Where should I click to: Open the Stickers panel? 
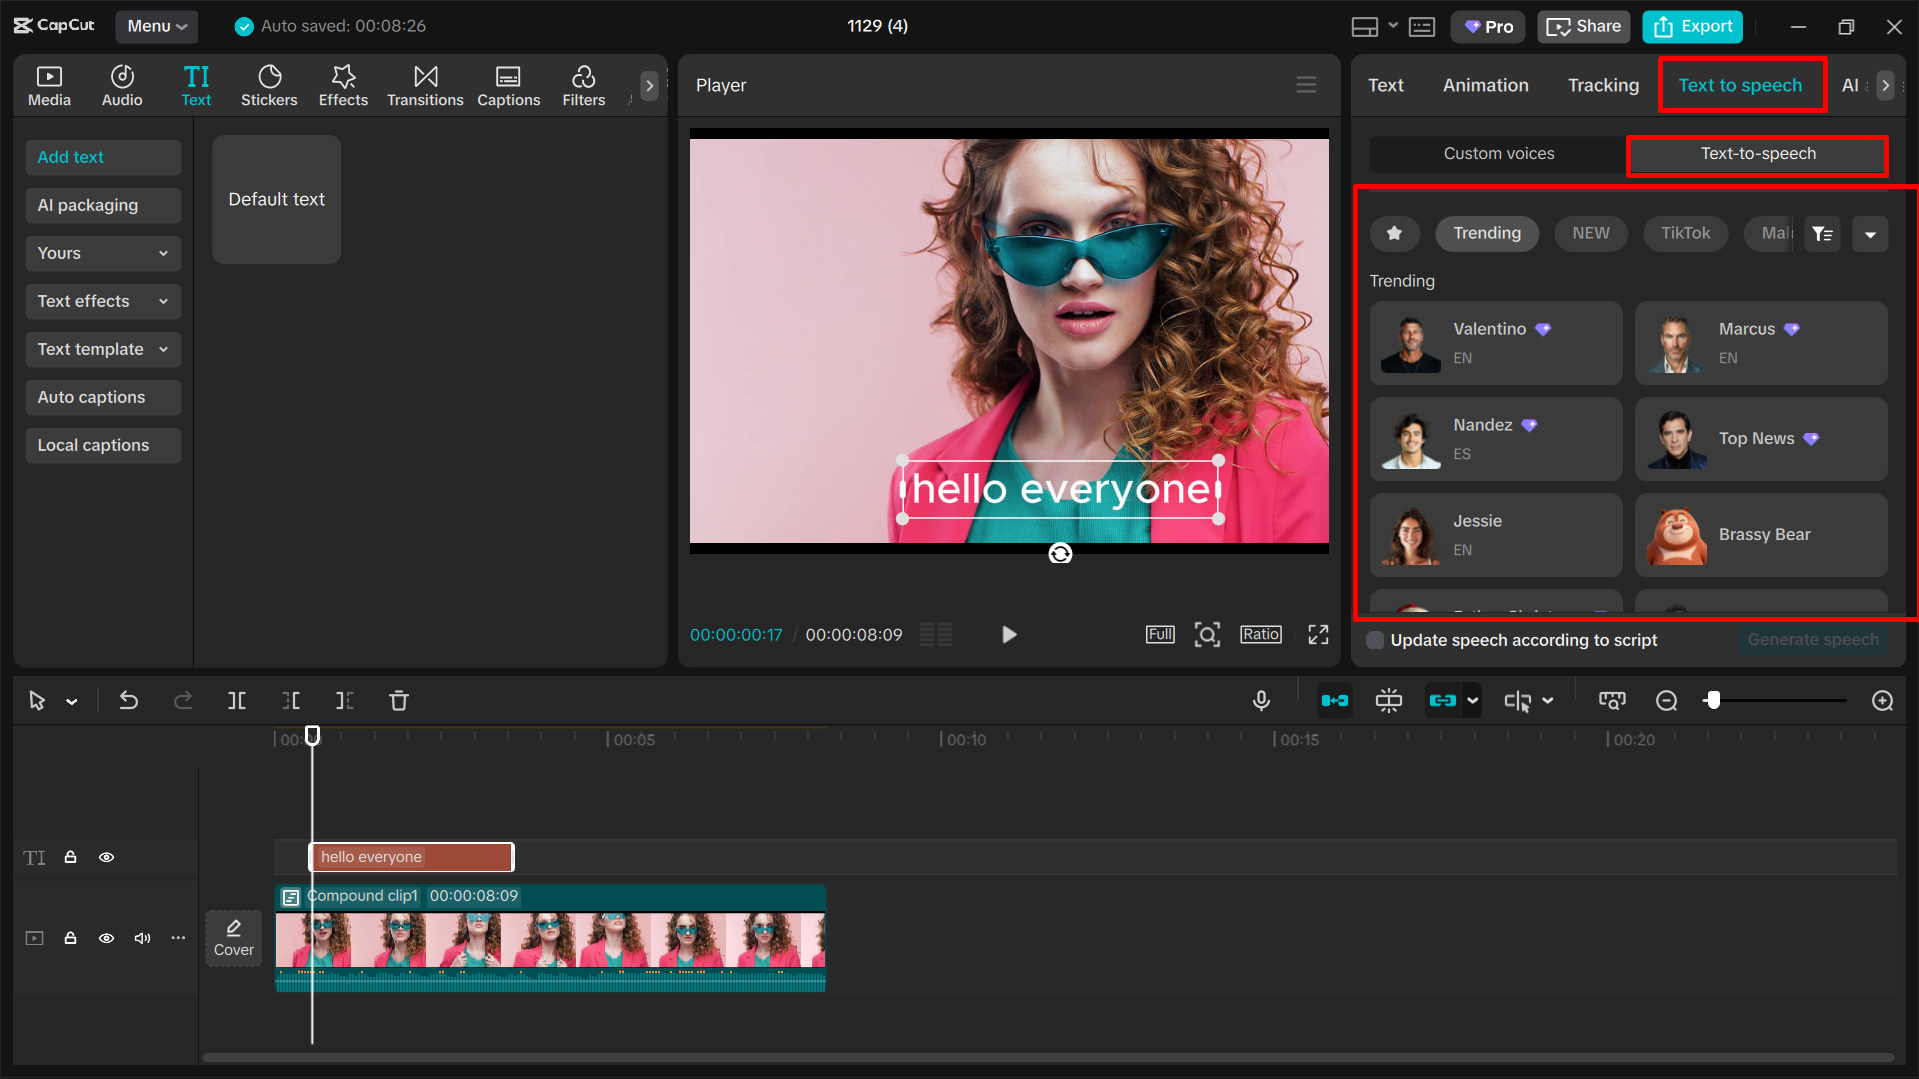point(269,85)
